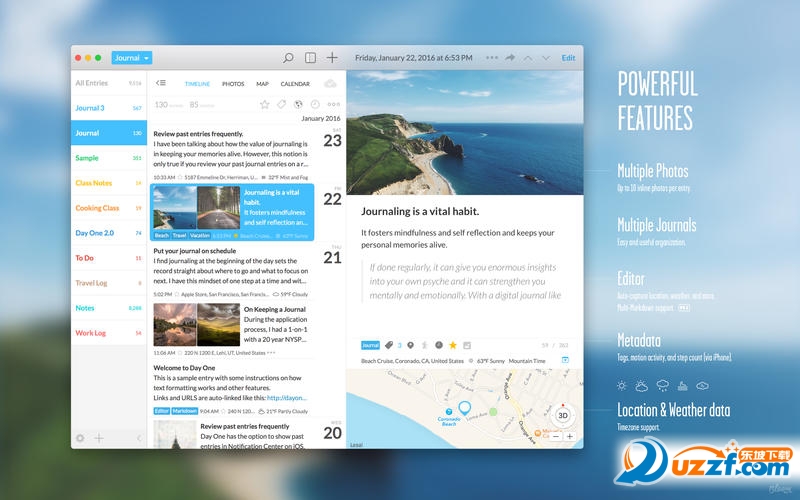Zoom in the map with plus button
Viewport: 800px width, 500px height.
coord(569,436)
